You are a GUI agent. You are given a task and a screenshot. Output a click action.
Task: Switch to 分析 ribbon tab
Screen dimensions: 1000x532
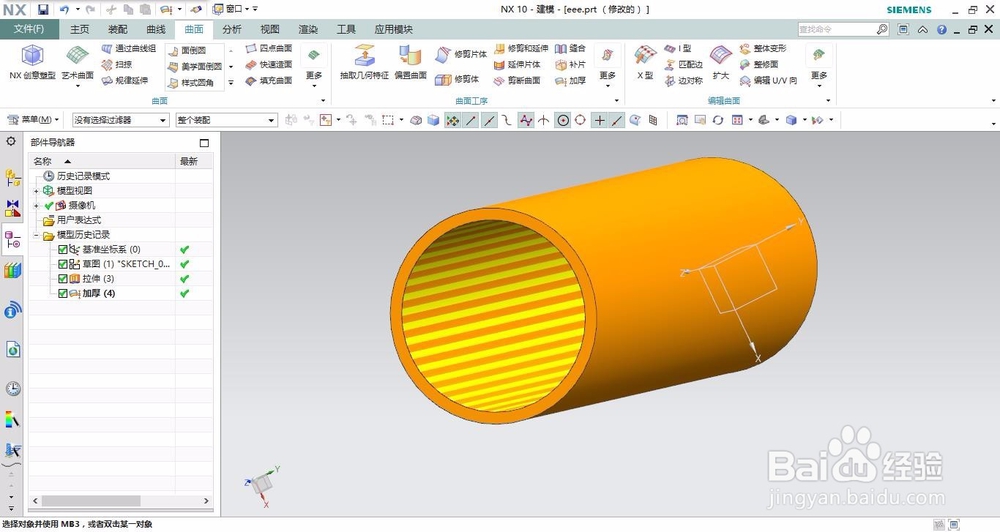[232, 29]
